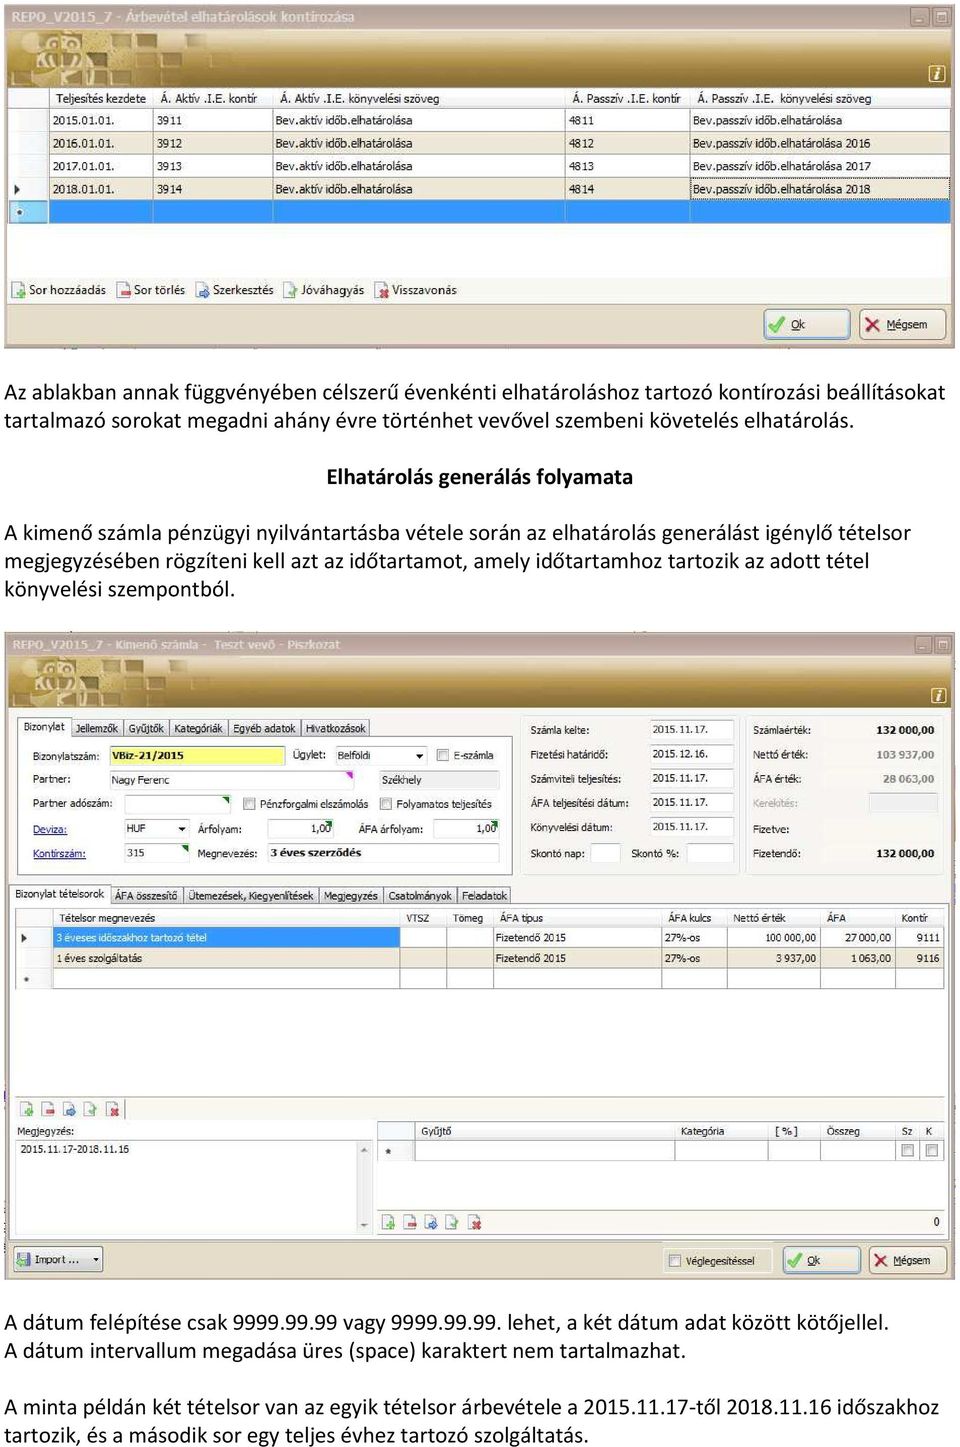The height and width of the screenshot is (1447, 960).
Task: Click the approve icon under Bizonylat tételsorok
Action: click(90, 1109)
